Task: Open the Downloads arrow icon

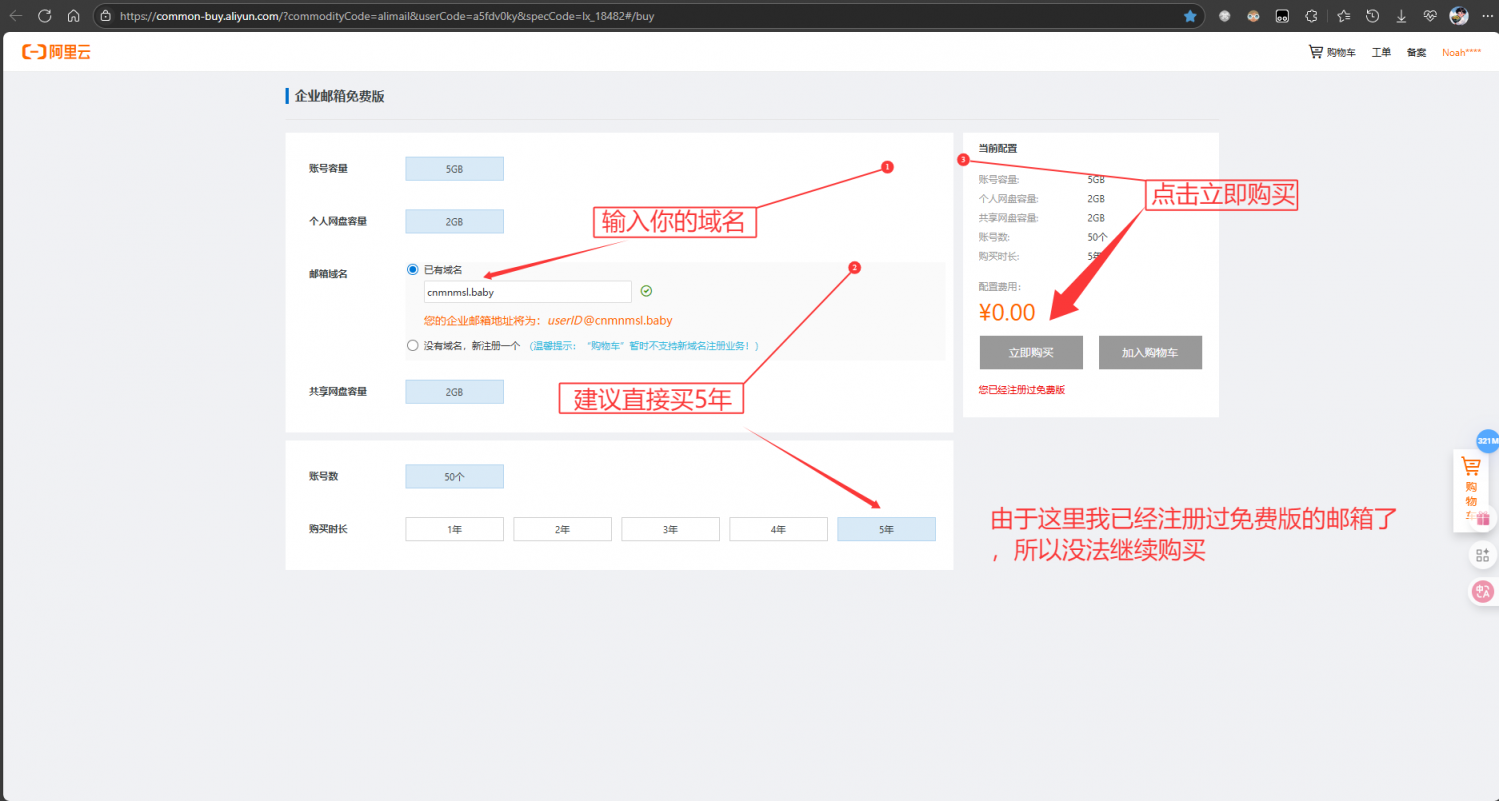Action: coord(1401,16)
